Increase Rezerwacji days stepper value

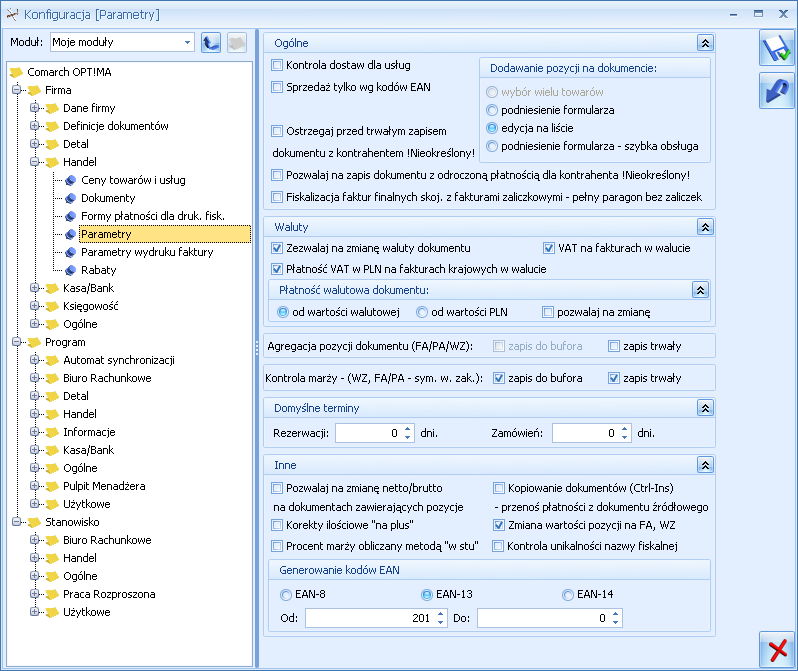tap(408, 429)
